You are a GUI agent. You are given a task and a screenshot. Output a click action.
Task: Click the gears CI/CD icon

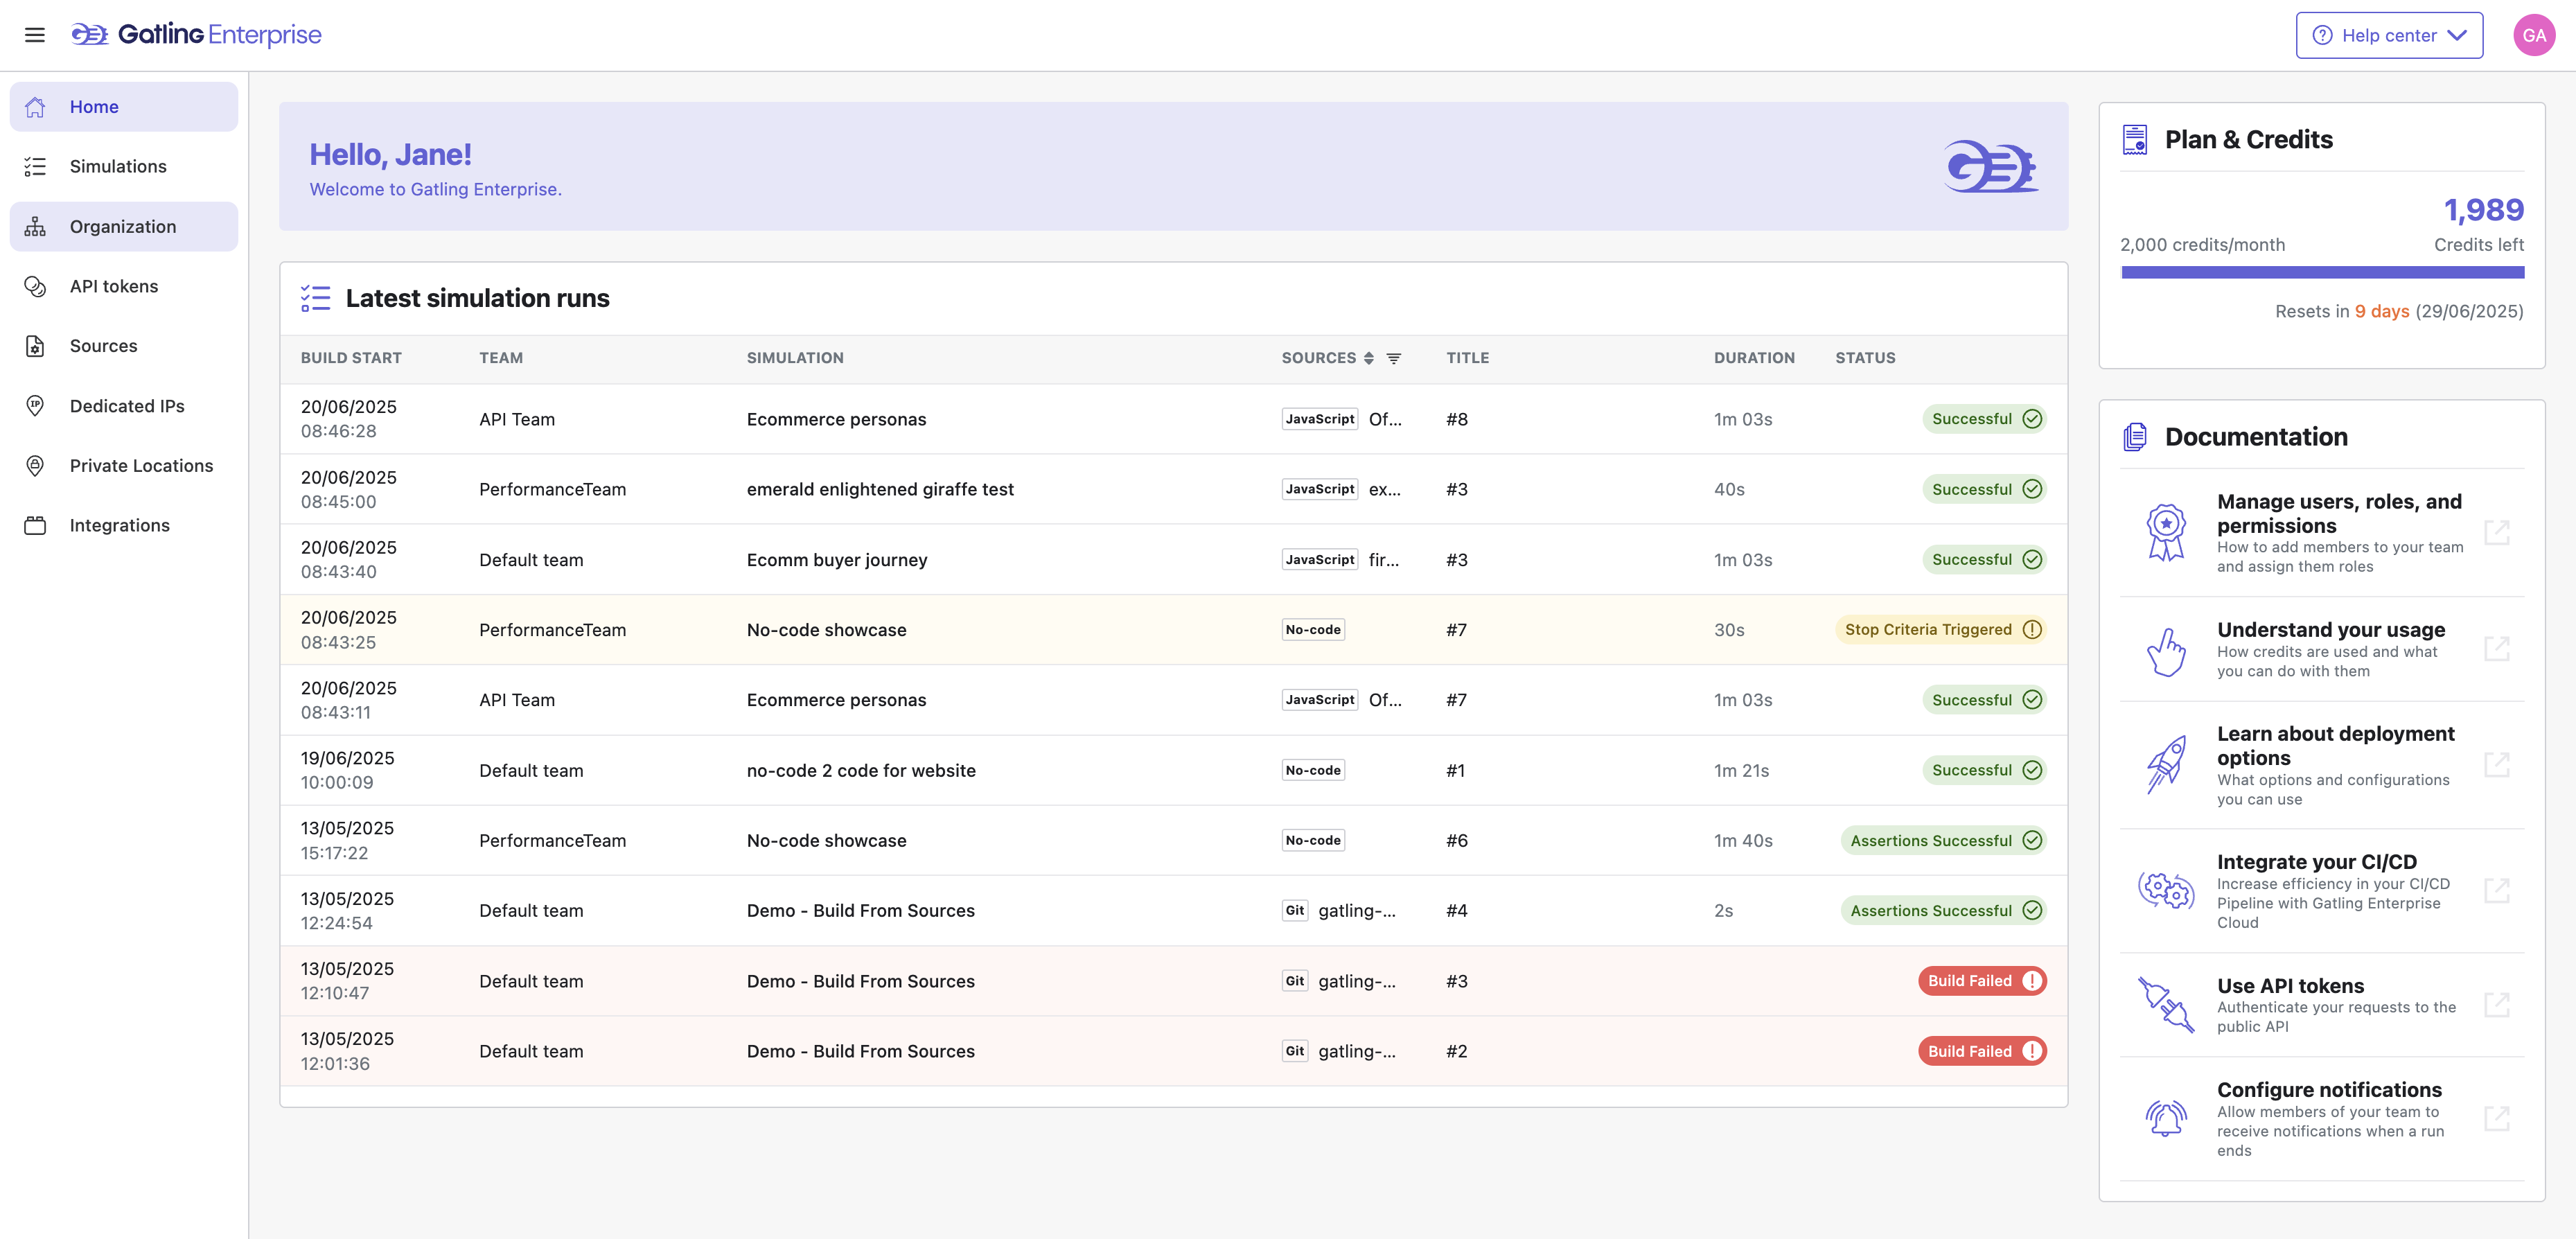(2166, 890)
